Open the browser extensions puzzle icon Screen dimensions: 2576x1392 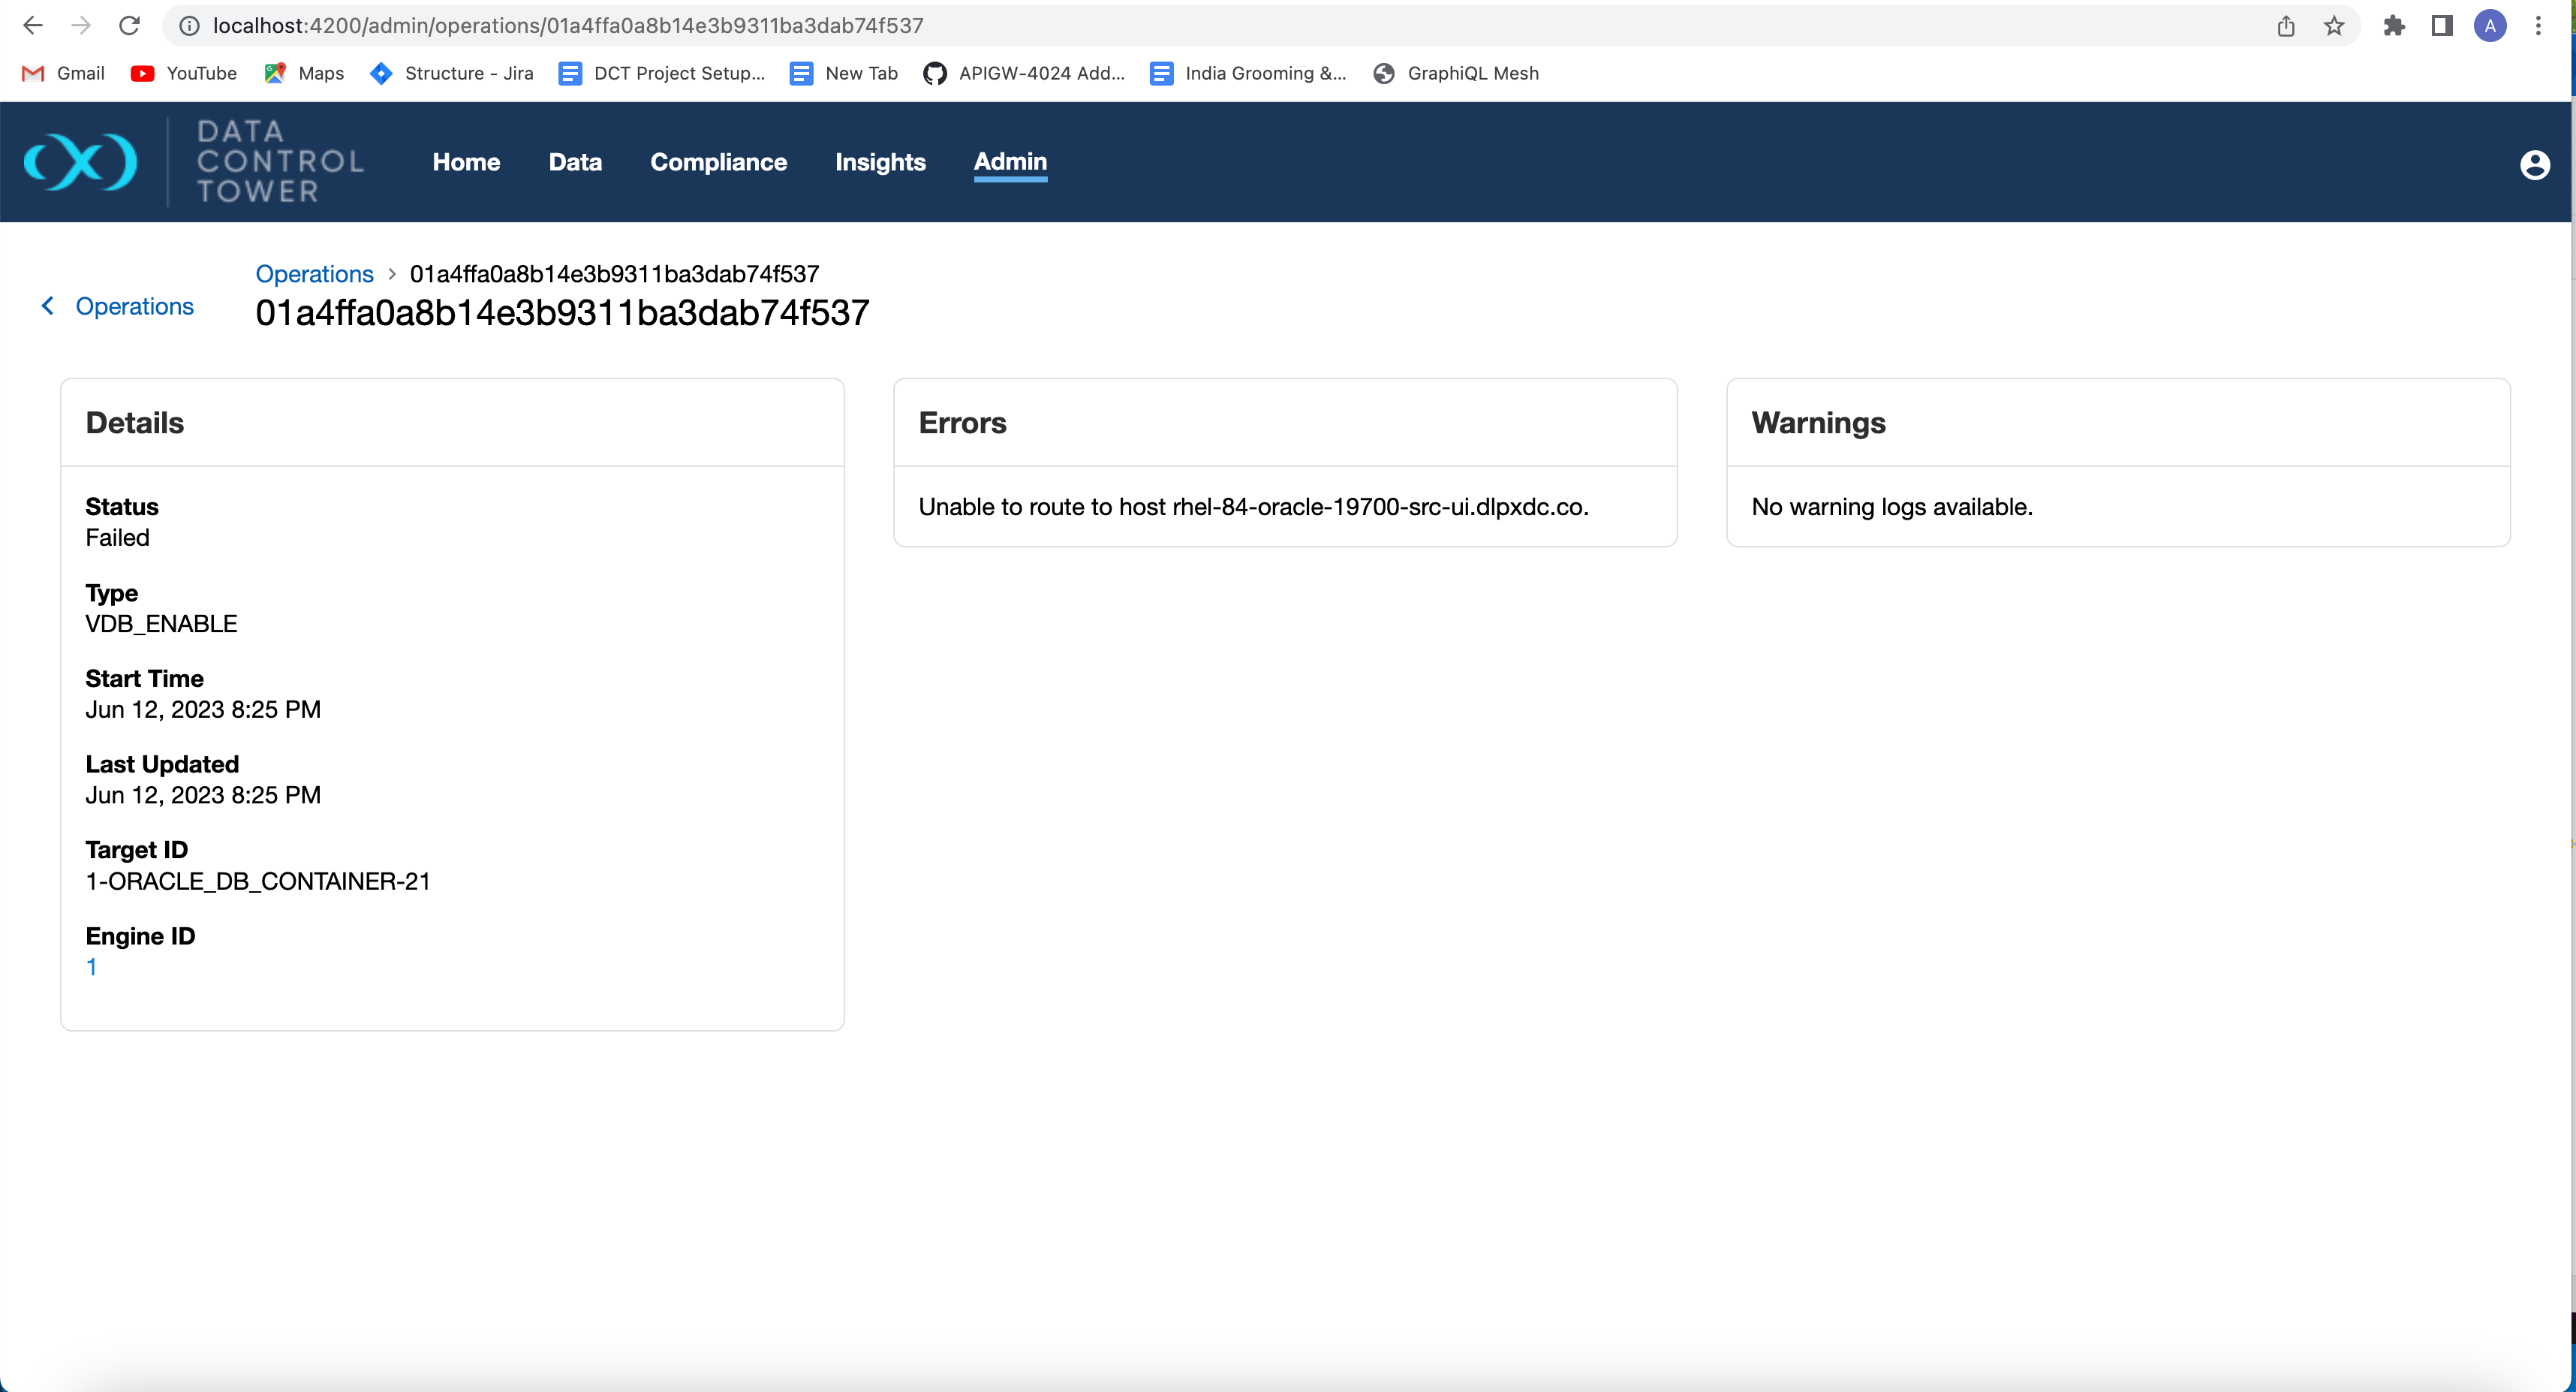pyautogui.click(x=2394, y=26)
